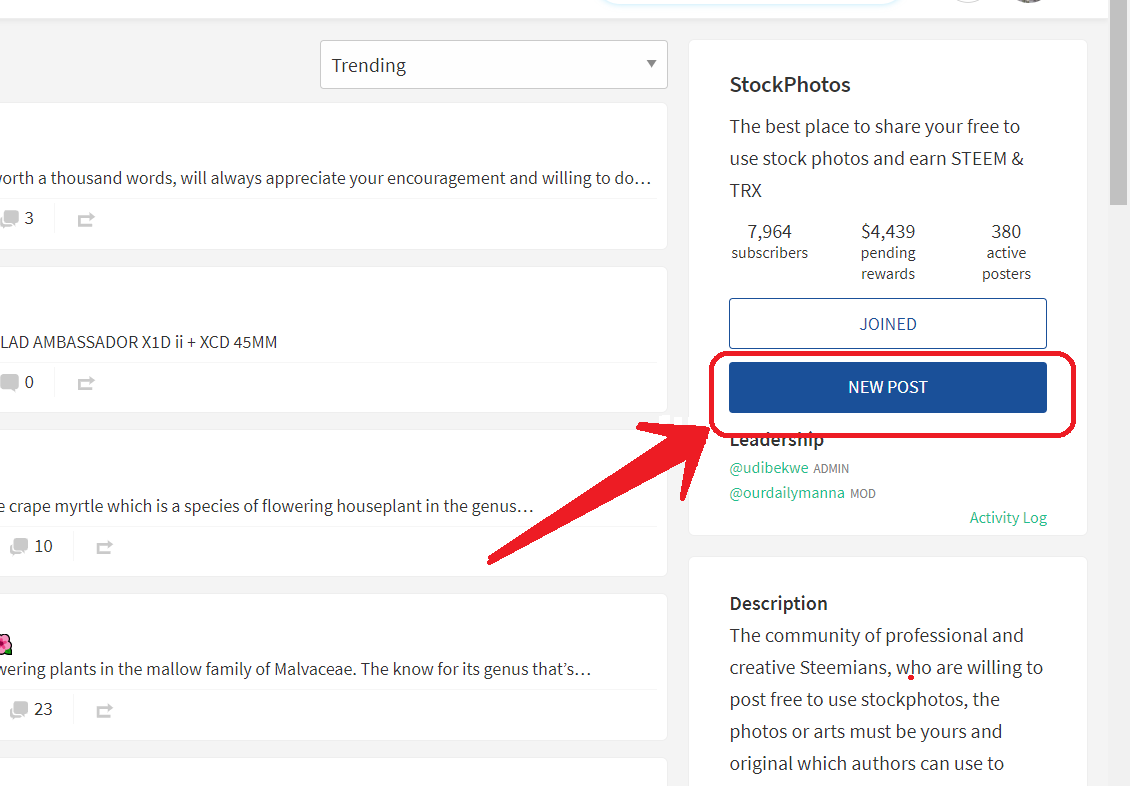
Task: Resteem the post with 0 comments
Action: point(86,383)
